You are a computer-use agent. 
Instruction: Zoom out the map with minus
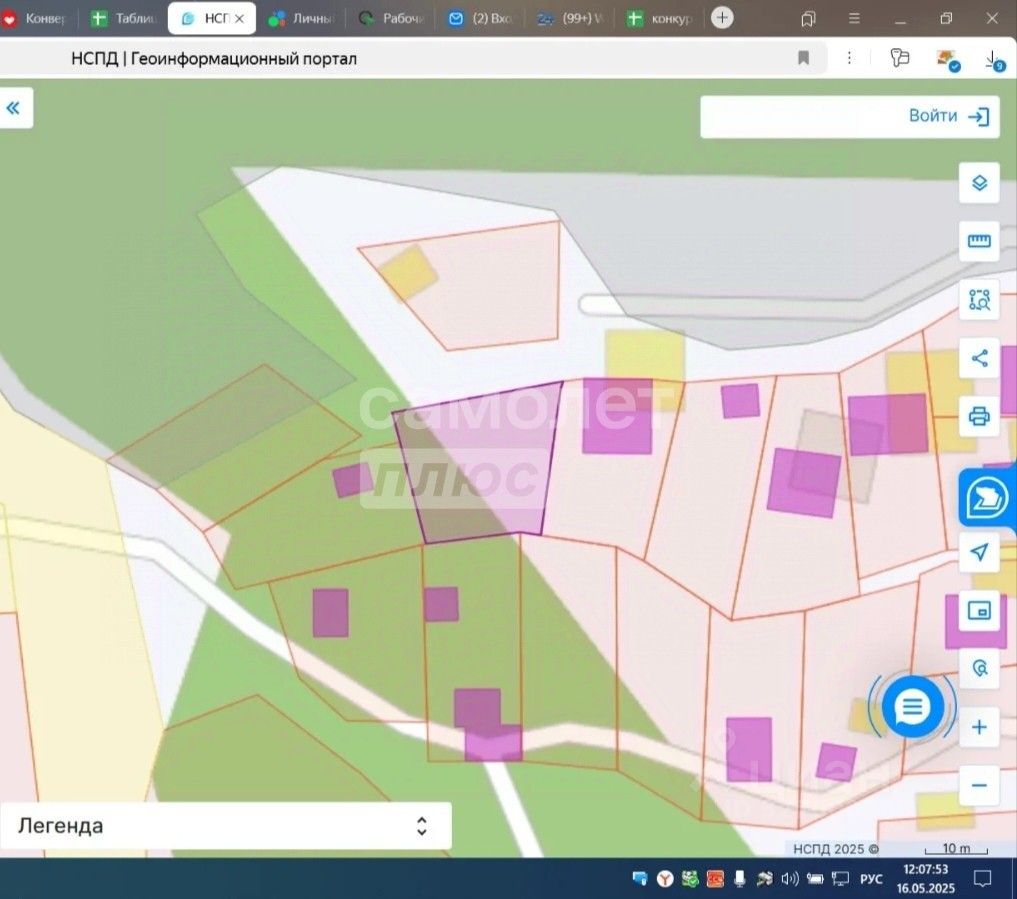979,785
